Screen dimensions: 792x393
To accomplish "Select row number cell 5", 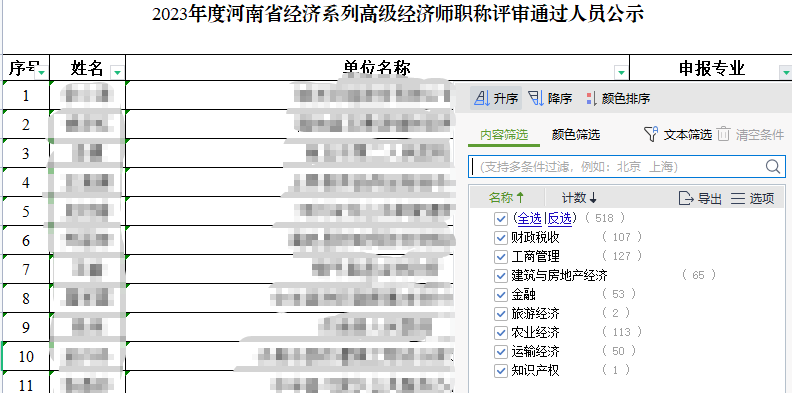I will click(26, 211).
